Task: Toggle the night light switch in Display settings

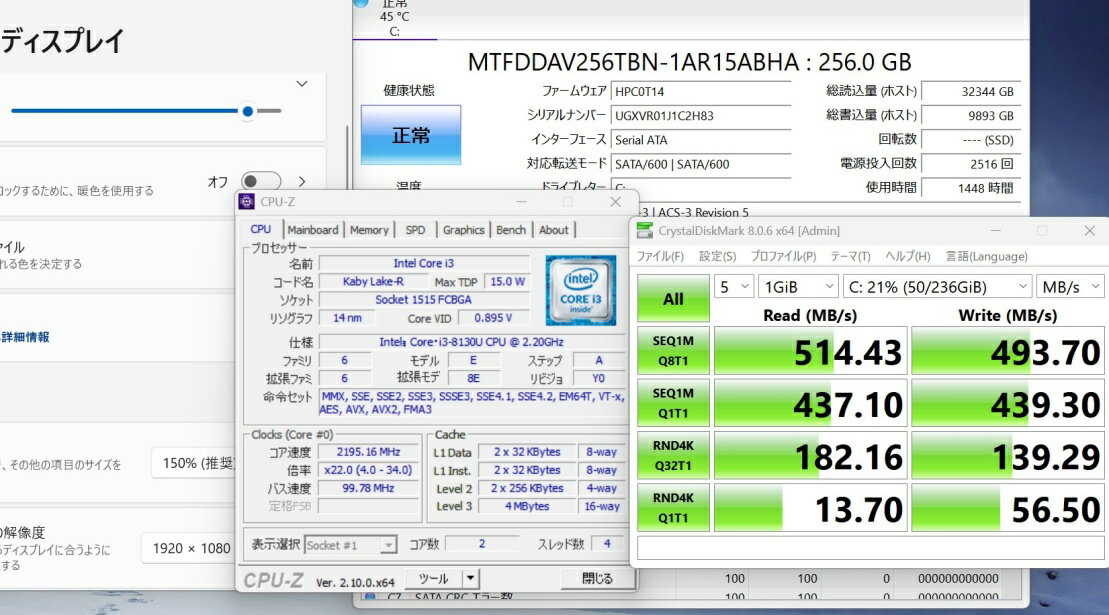Action: click(260, 182)
